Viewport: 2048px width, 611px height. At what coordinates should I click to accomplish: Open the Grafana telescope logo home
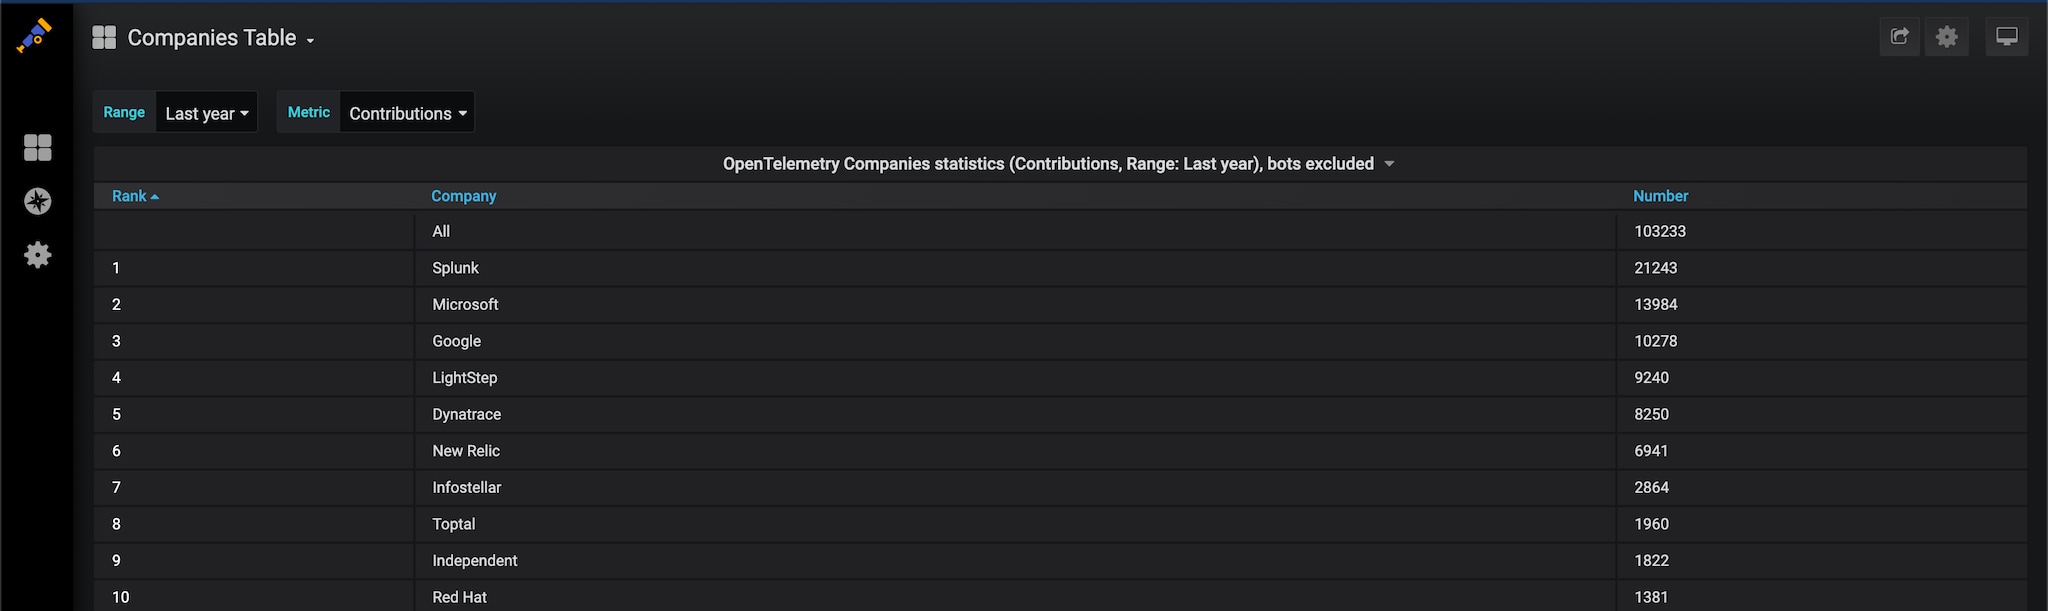coord(35,36)
